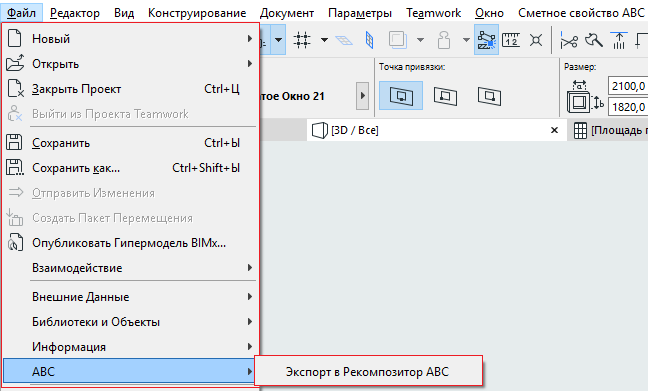648x391 pixels.
Task: Click the scissors trim tool icon
Action: click(x=569, y=41)
